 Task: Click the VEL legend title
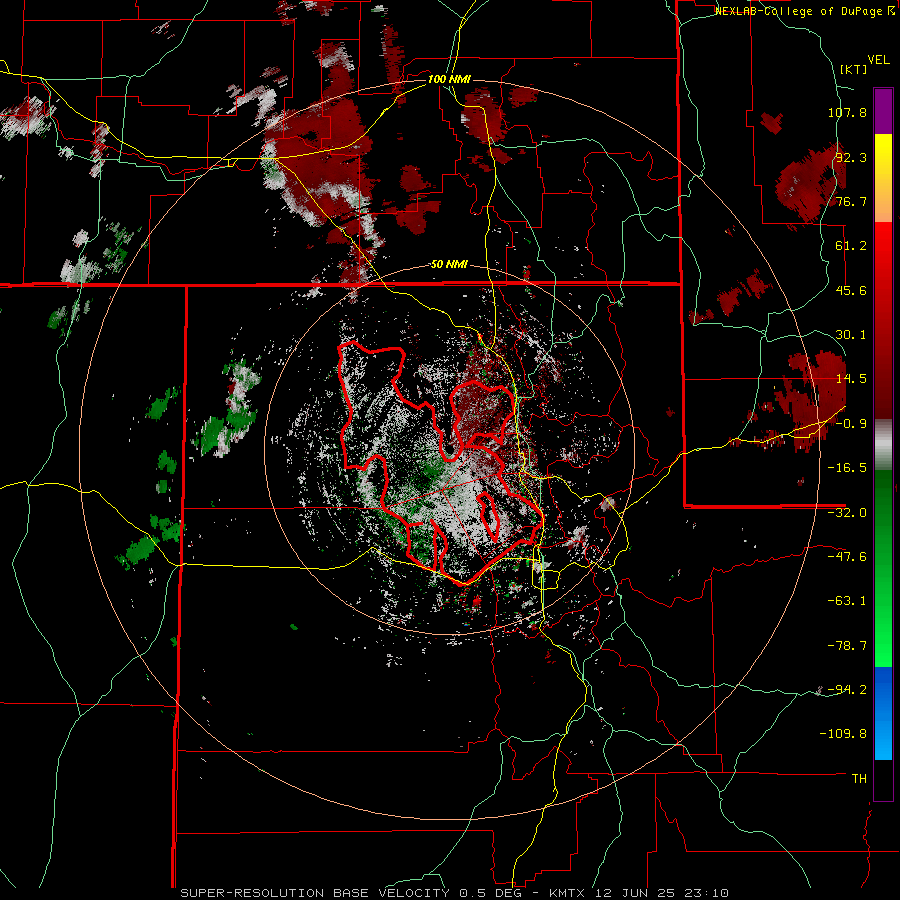(878, 60)
